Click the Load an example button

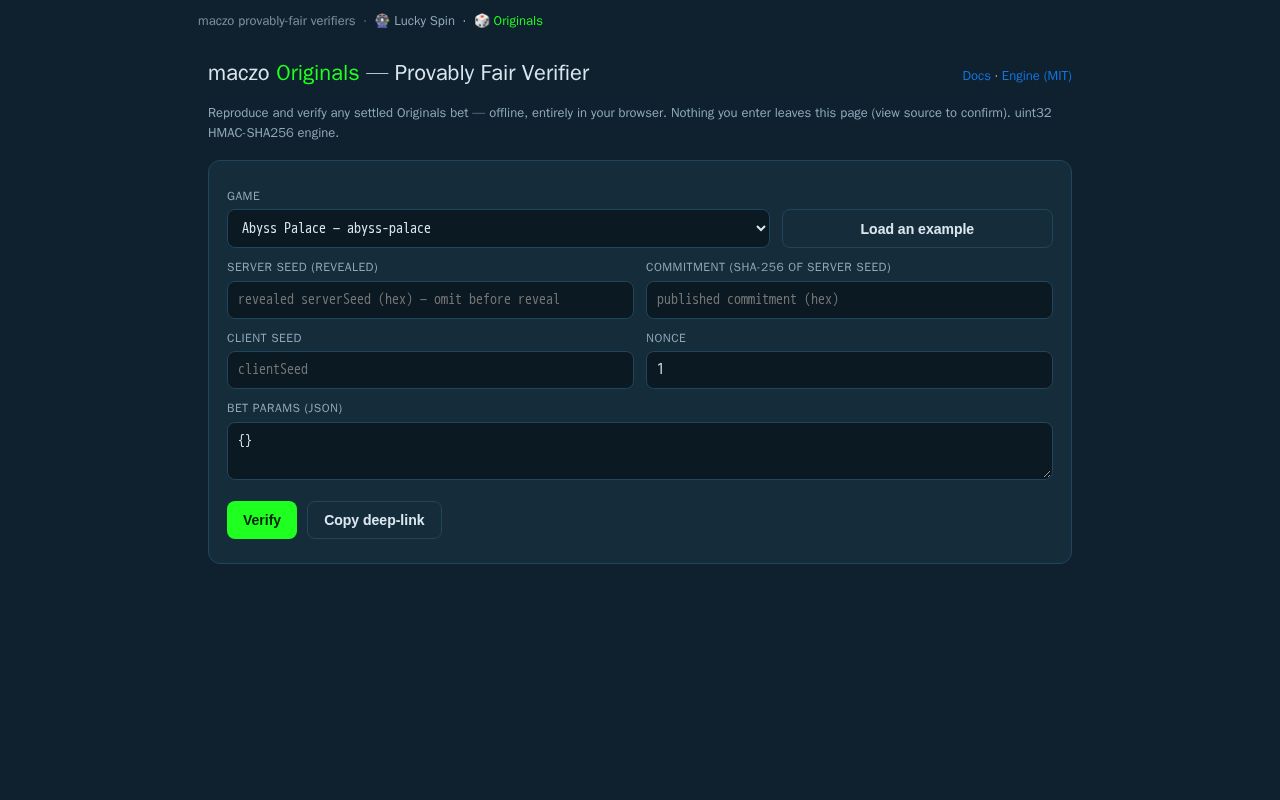point(917,229)
